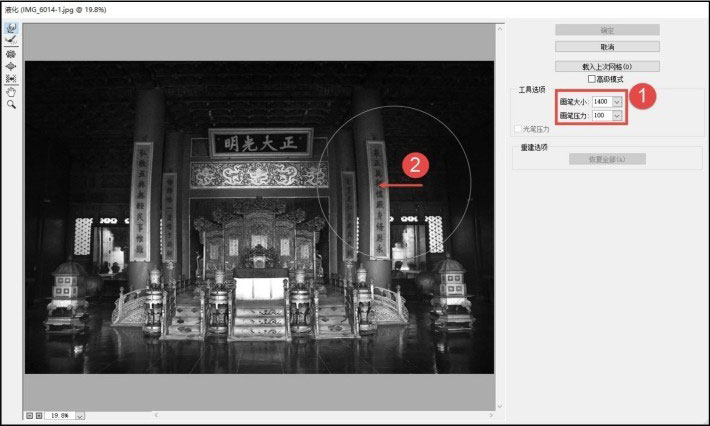This screenshot has width=710, height=426.
Task: Select the Zoom magnifier tool
Action: (11, 105)
